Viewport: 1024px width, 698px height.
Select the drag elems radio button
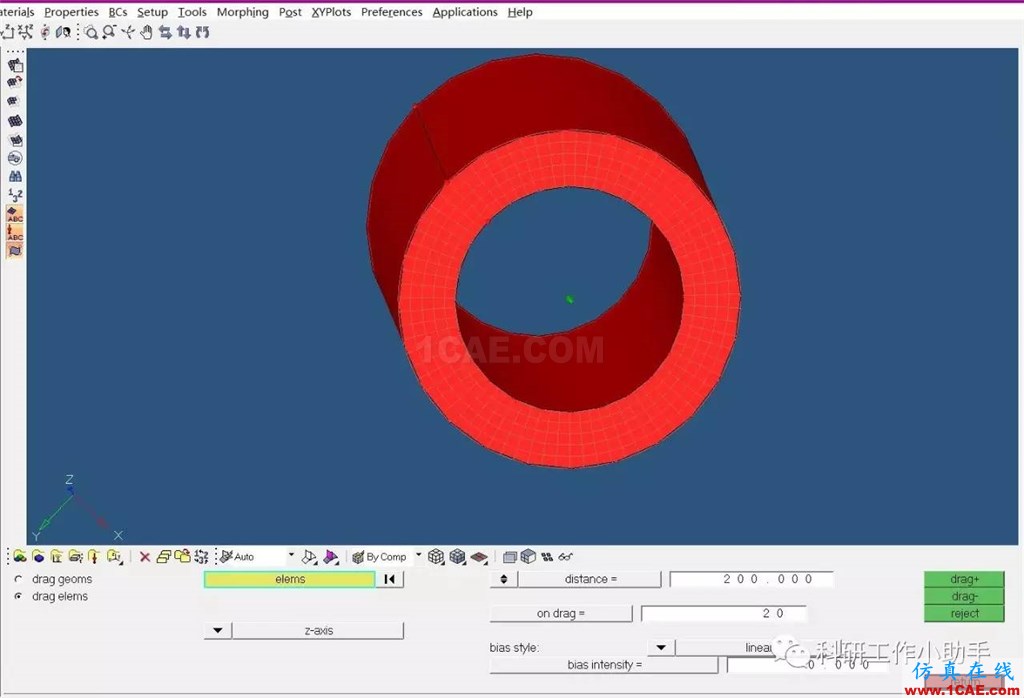18,596
